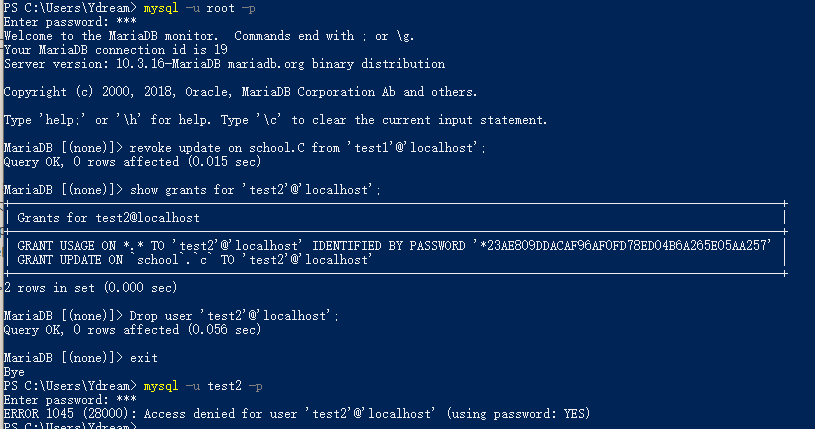Click the 'GRANT UPDATE ON school.c' row

195,260
